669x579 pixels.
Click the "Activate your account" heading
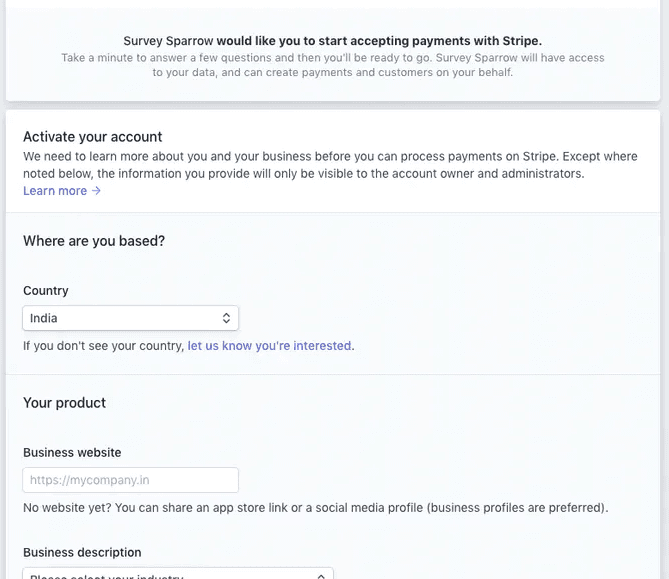tap(92, 137)
